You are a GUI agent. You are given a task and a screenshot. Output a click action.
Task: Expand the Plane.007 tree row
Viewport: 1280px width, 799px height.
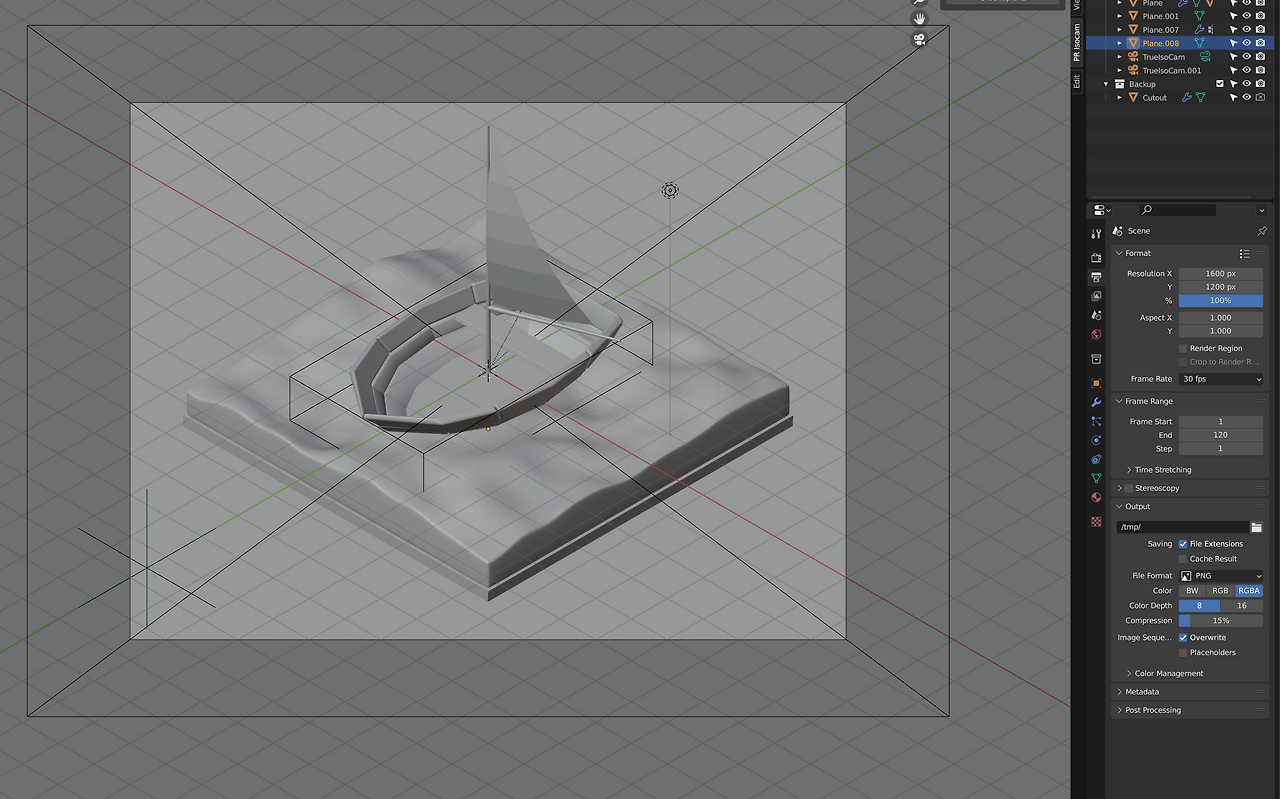pyautogui.click(x=1120, y=30)
